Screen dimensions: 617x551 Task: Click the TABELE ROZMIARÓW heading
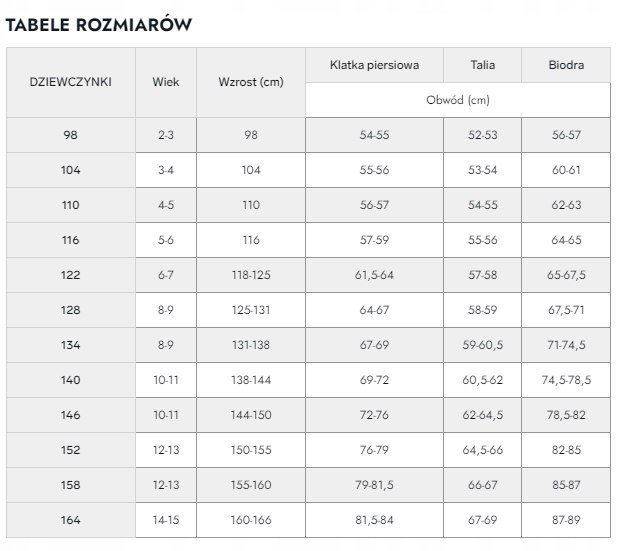click(x=98, y=23)
